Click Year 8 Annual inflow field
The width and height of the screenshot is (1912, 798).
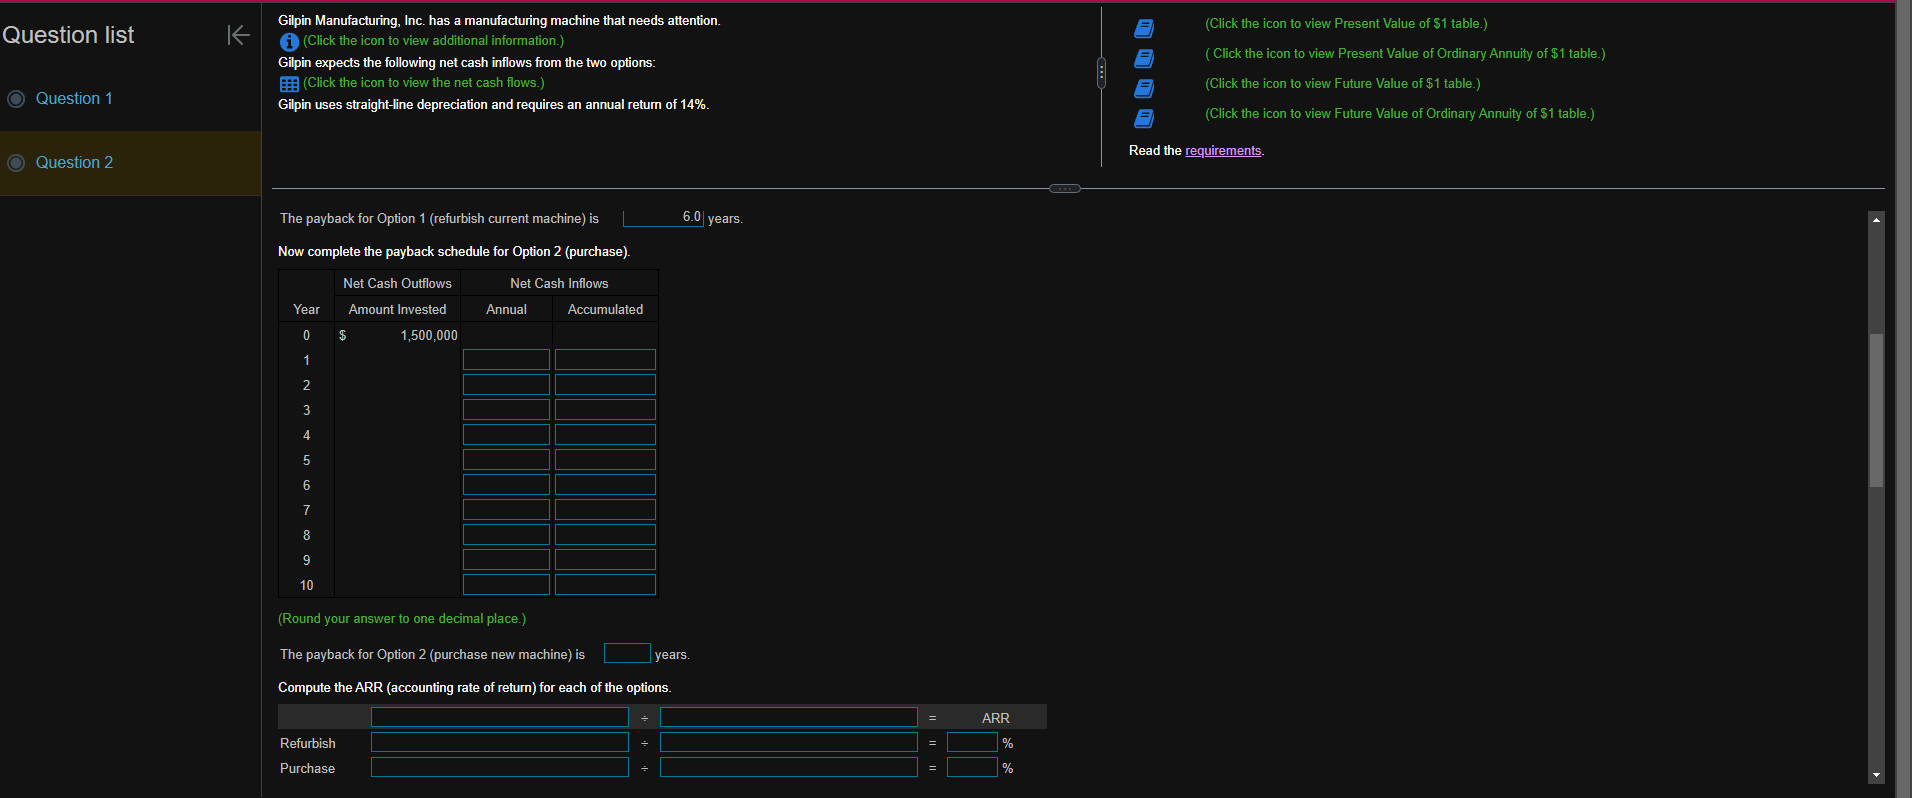pyautogui.click(x=506, y=535)
